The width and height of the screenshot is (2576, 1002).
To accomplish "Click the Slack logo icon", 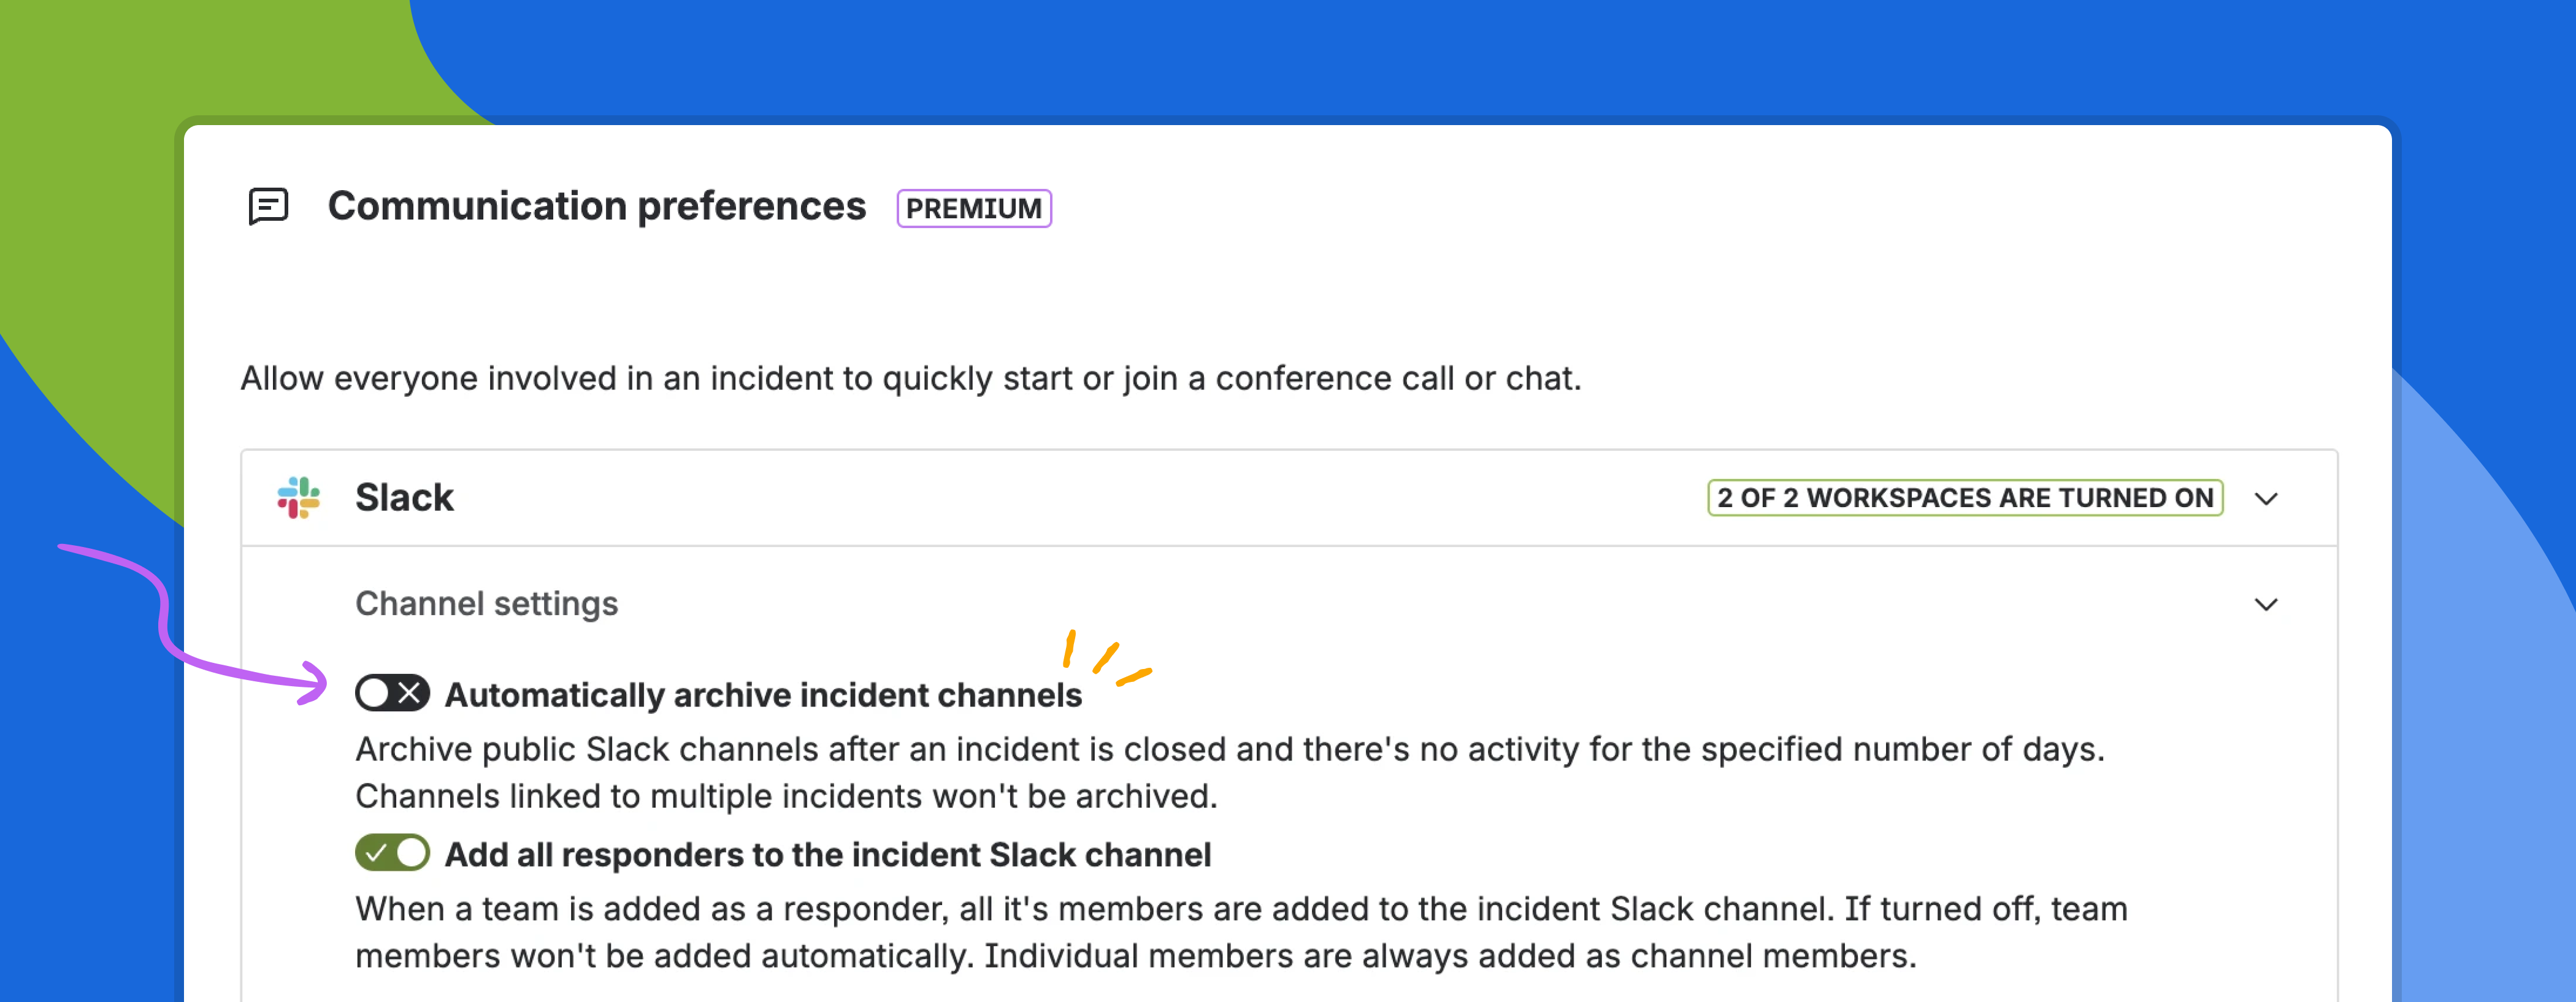I will (298, 497).
